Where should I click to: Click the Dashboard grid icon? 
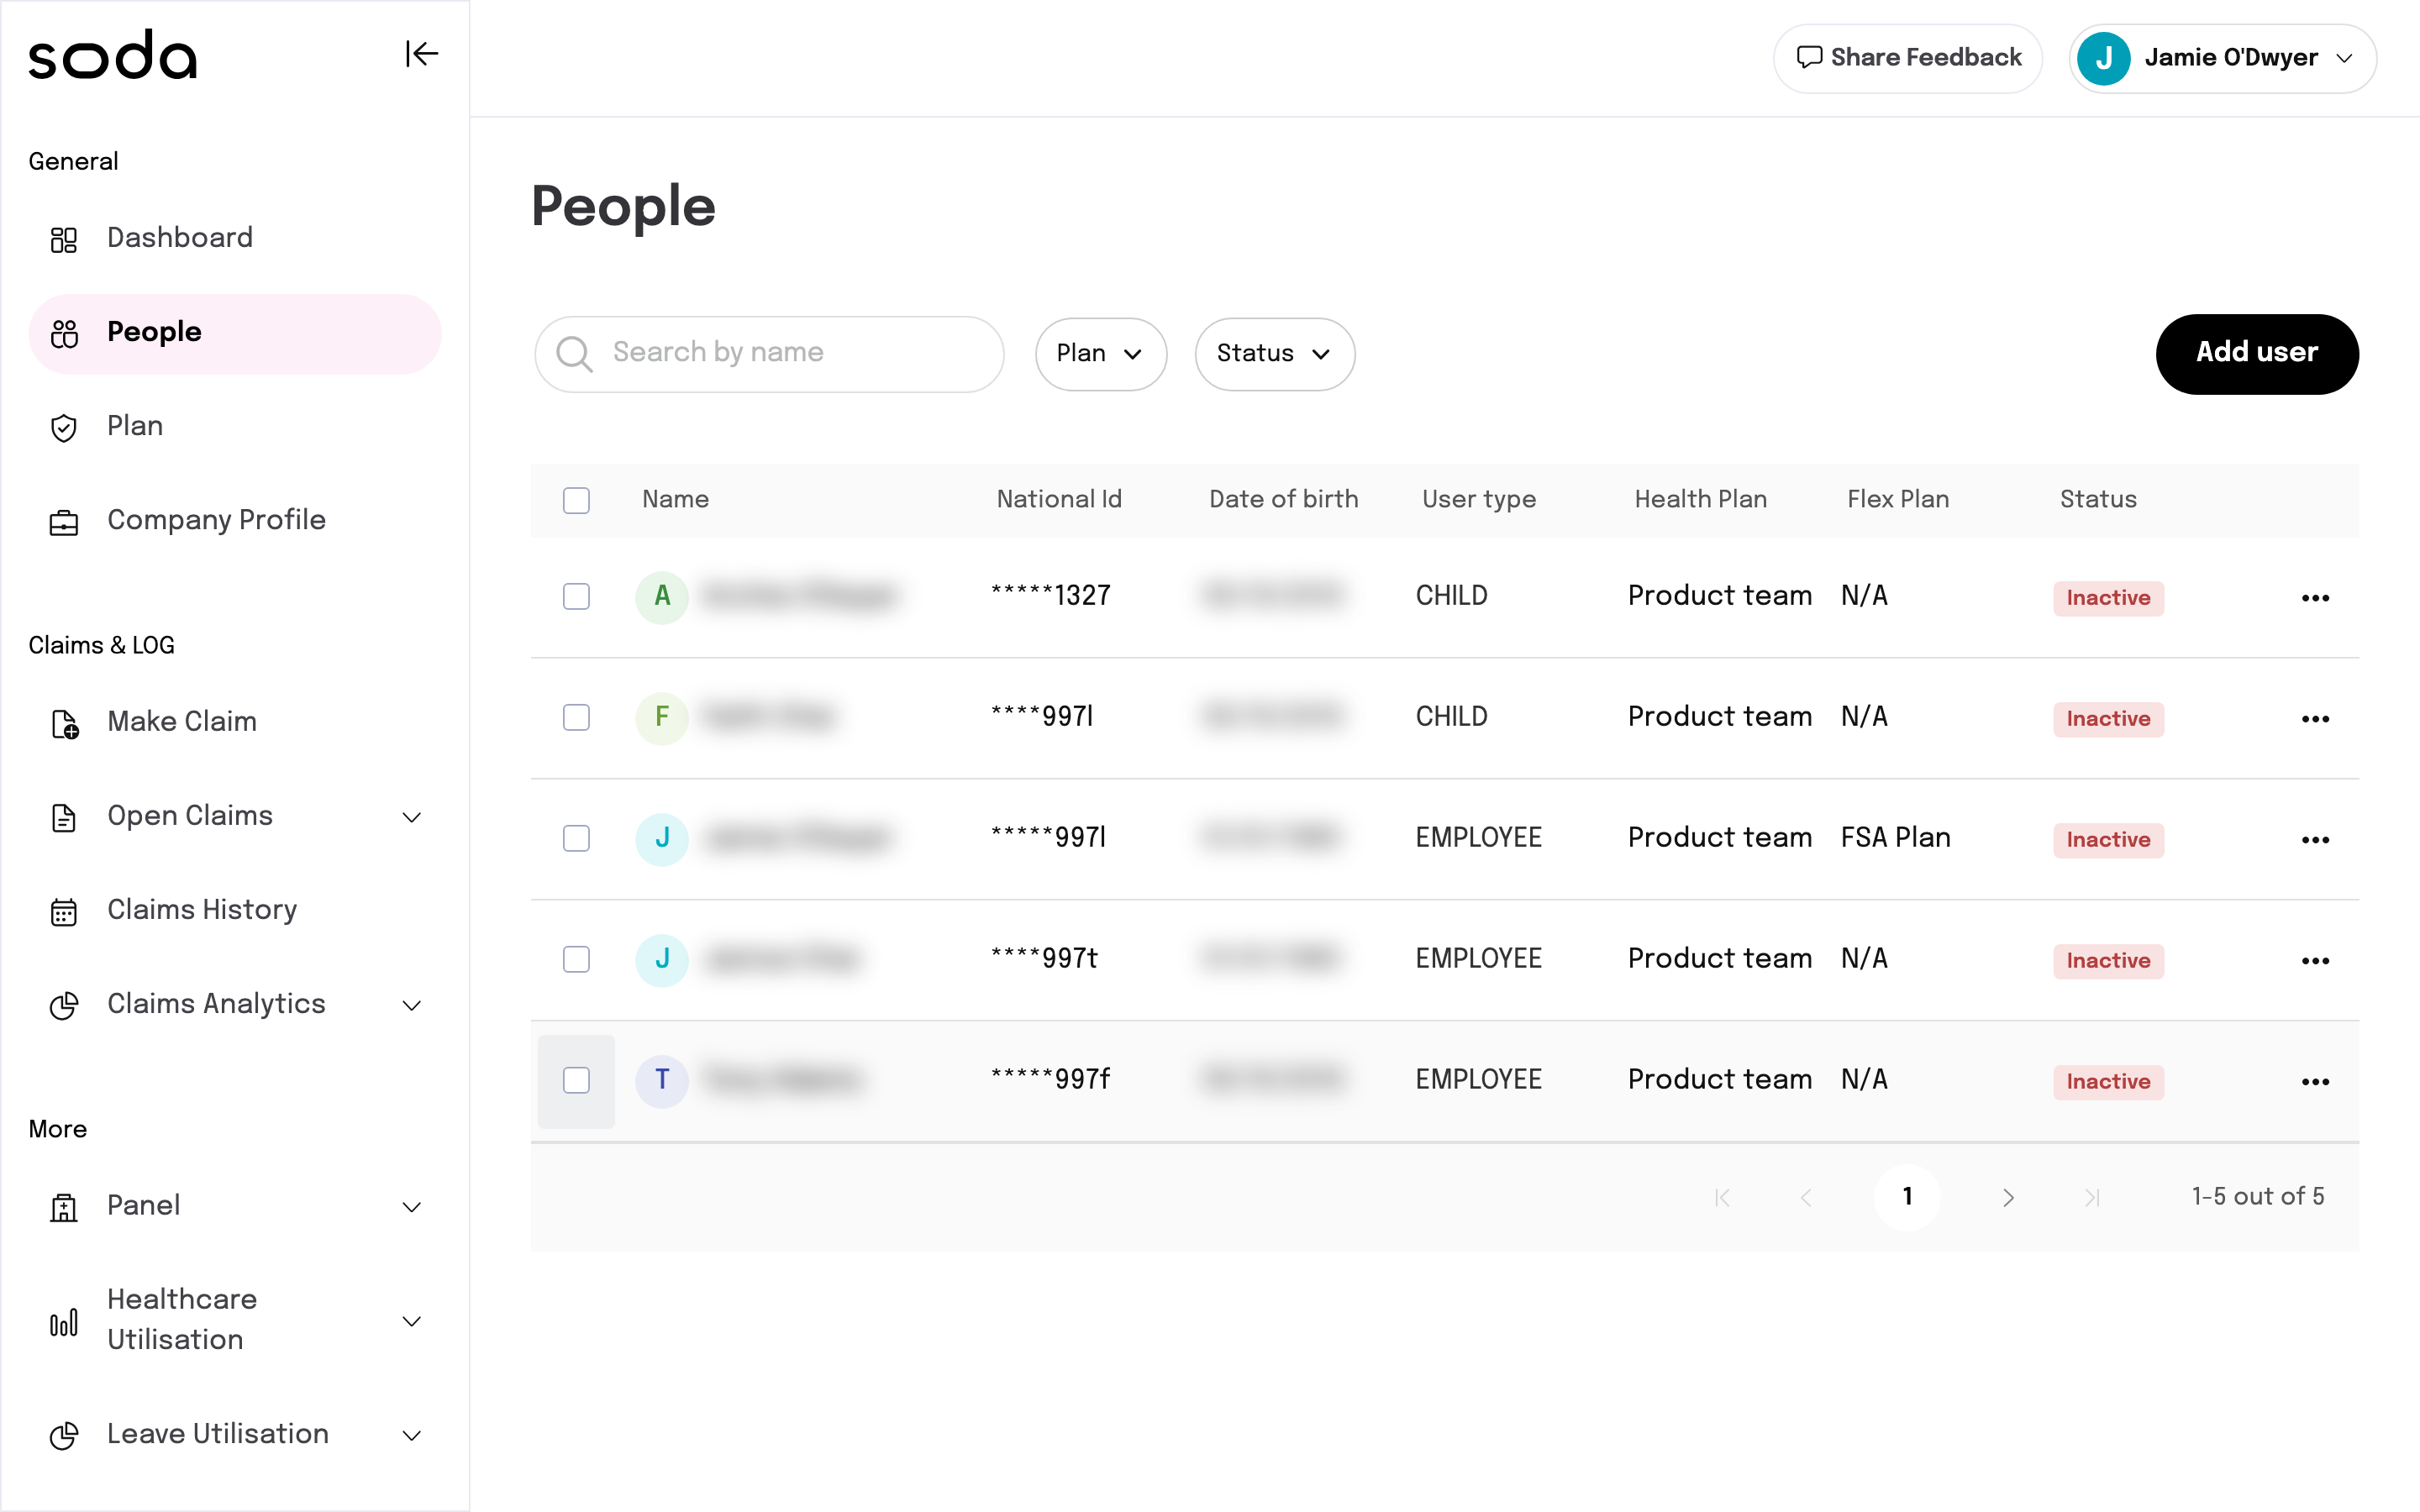click(64, 239)
